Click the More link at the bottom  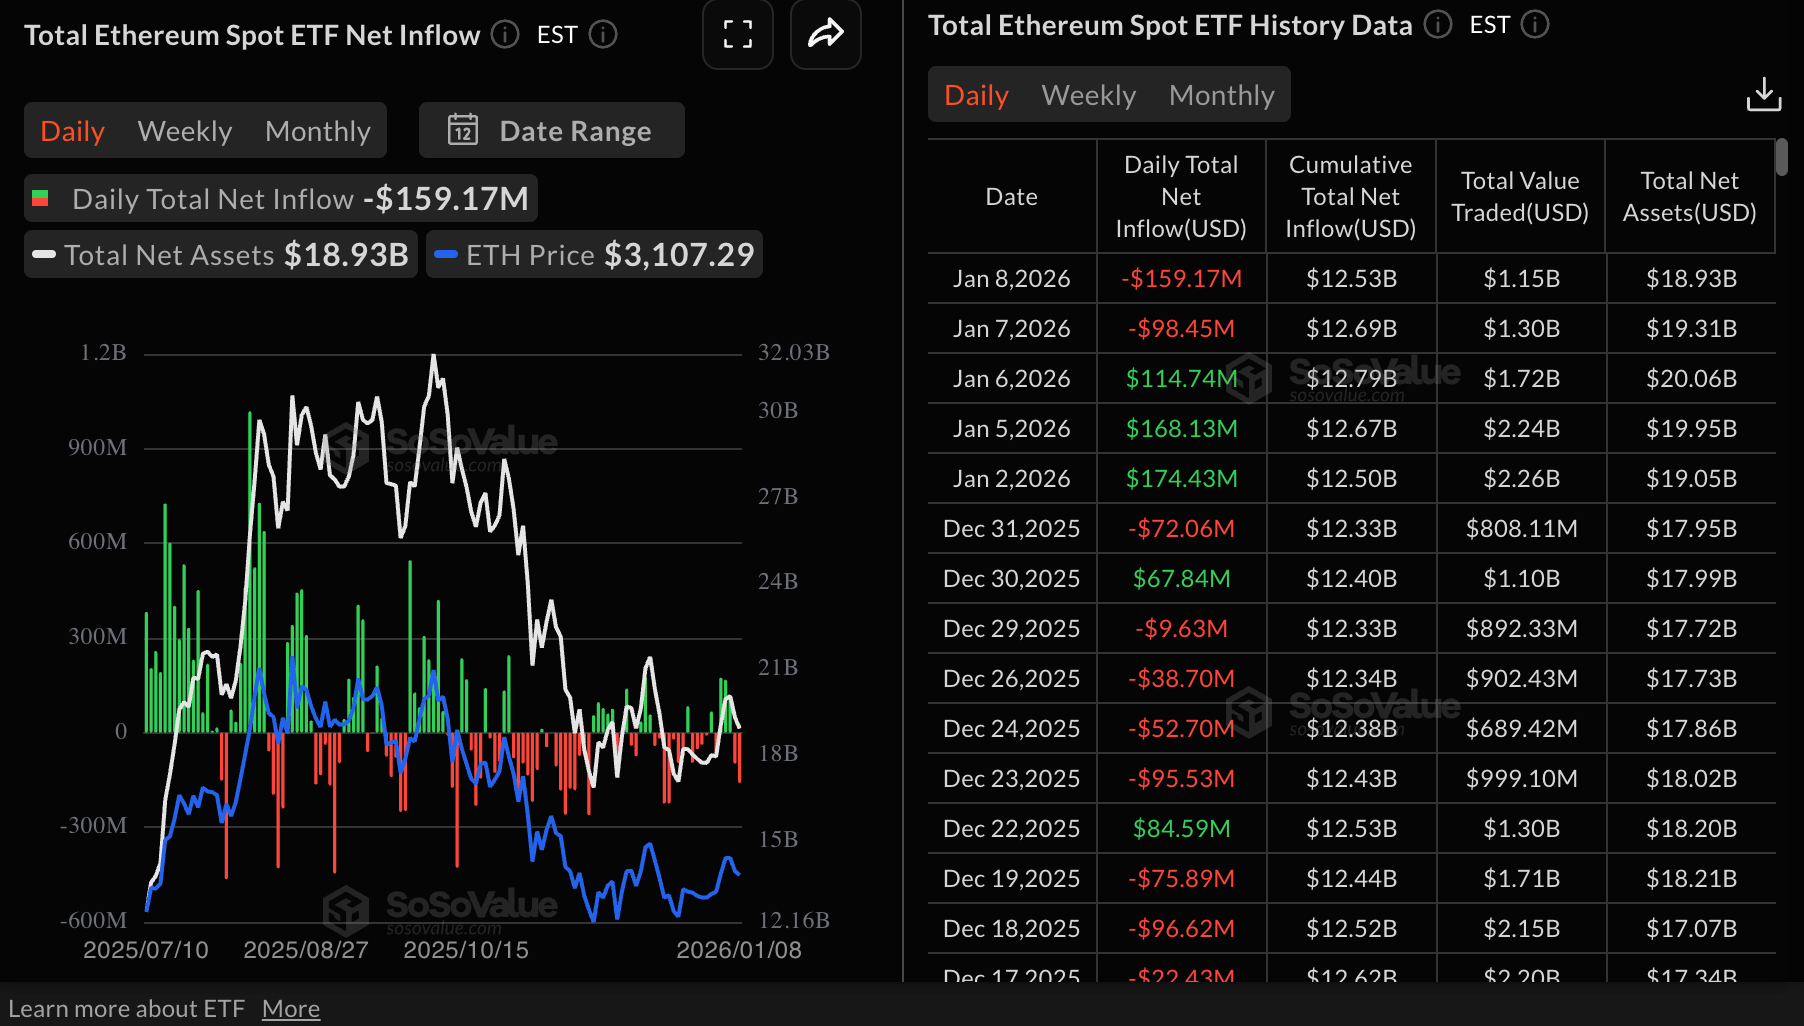tap(290, 1008)
